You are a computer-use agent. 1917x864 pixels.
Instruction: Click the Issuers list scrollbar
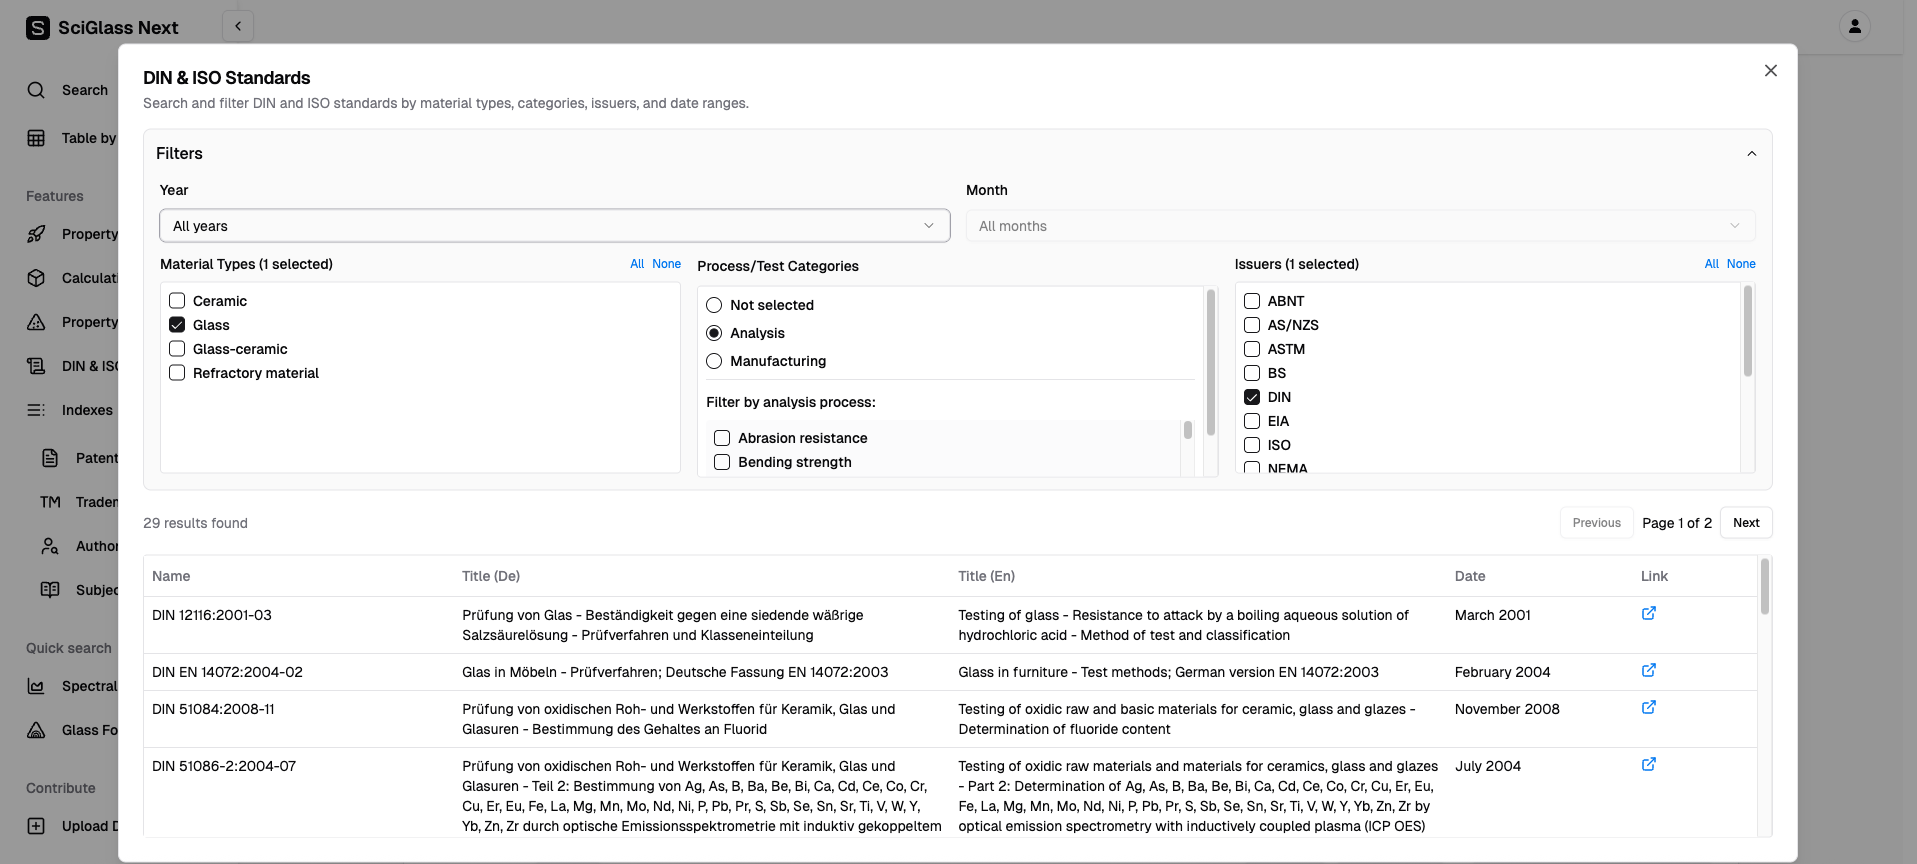(x=1747, y=332)
